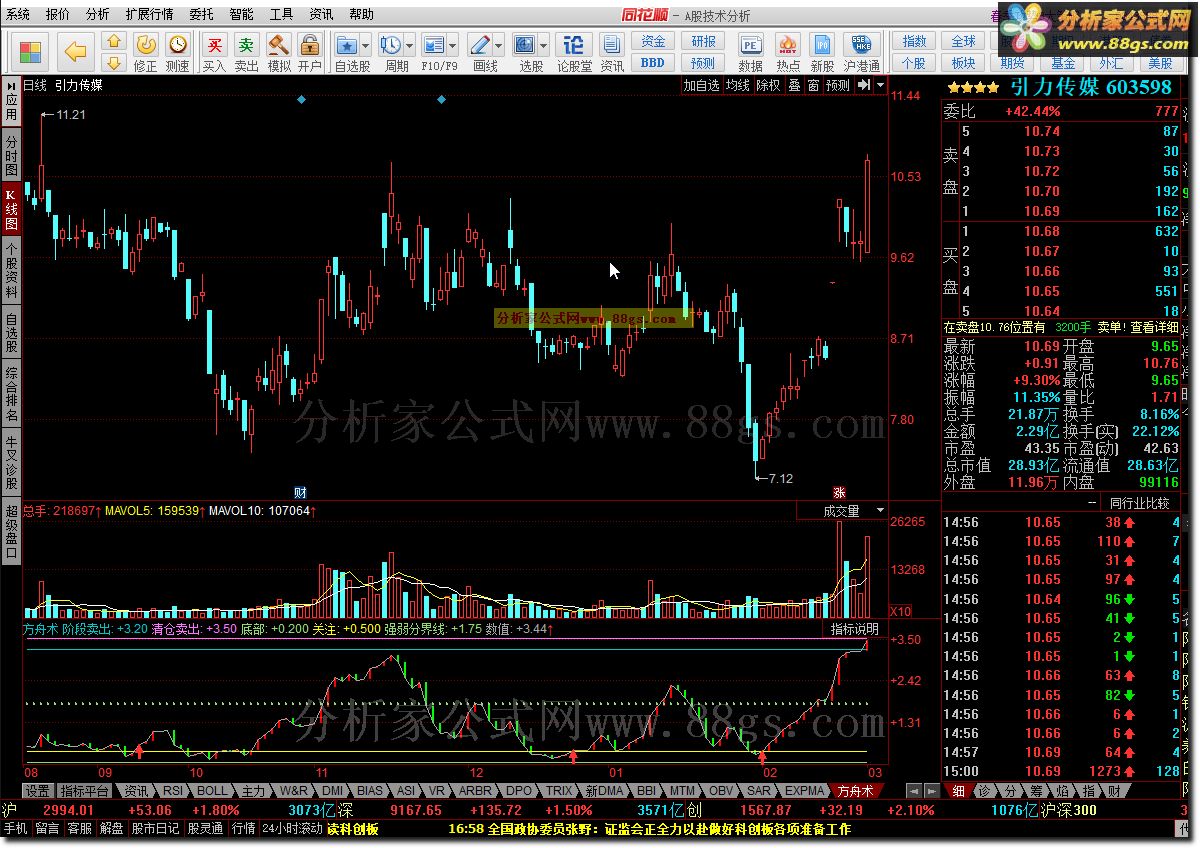This screenshot has height=848, width=1200.
Task: Click the 指标说明 indicator description button
Action: coord(856,629)
